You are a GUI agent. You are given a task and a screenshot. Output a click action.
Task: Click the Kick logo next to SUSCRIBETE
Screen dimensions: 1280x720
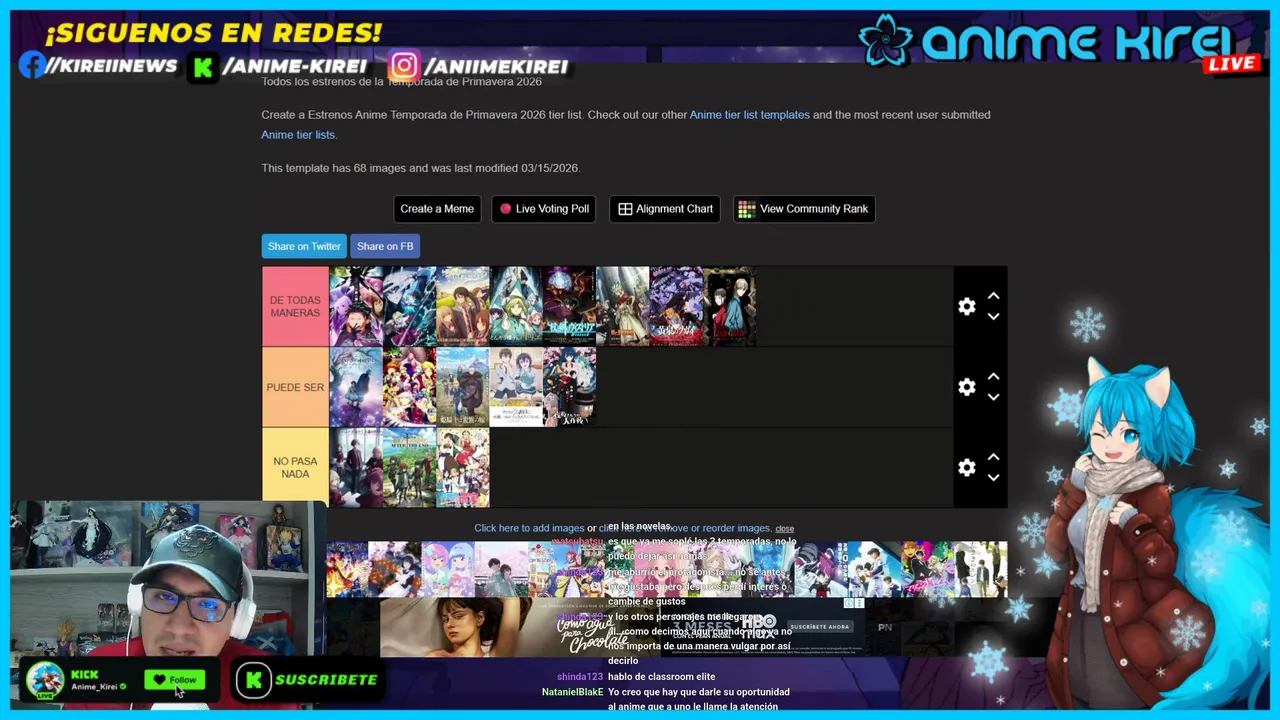(253, 679)
